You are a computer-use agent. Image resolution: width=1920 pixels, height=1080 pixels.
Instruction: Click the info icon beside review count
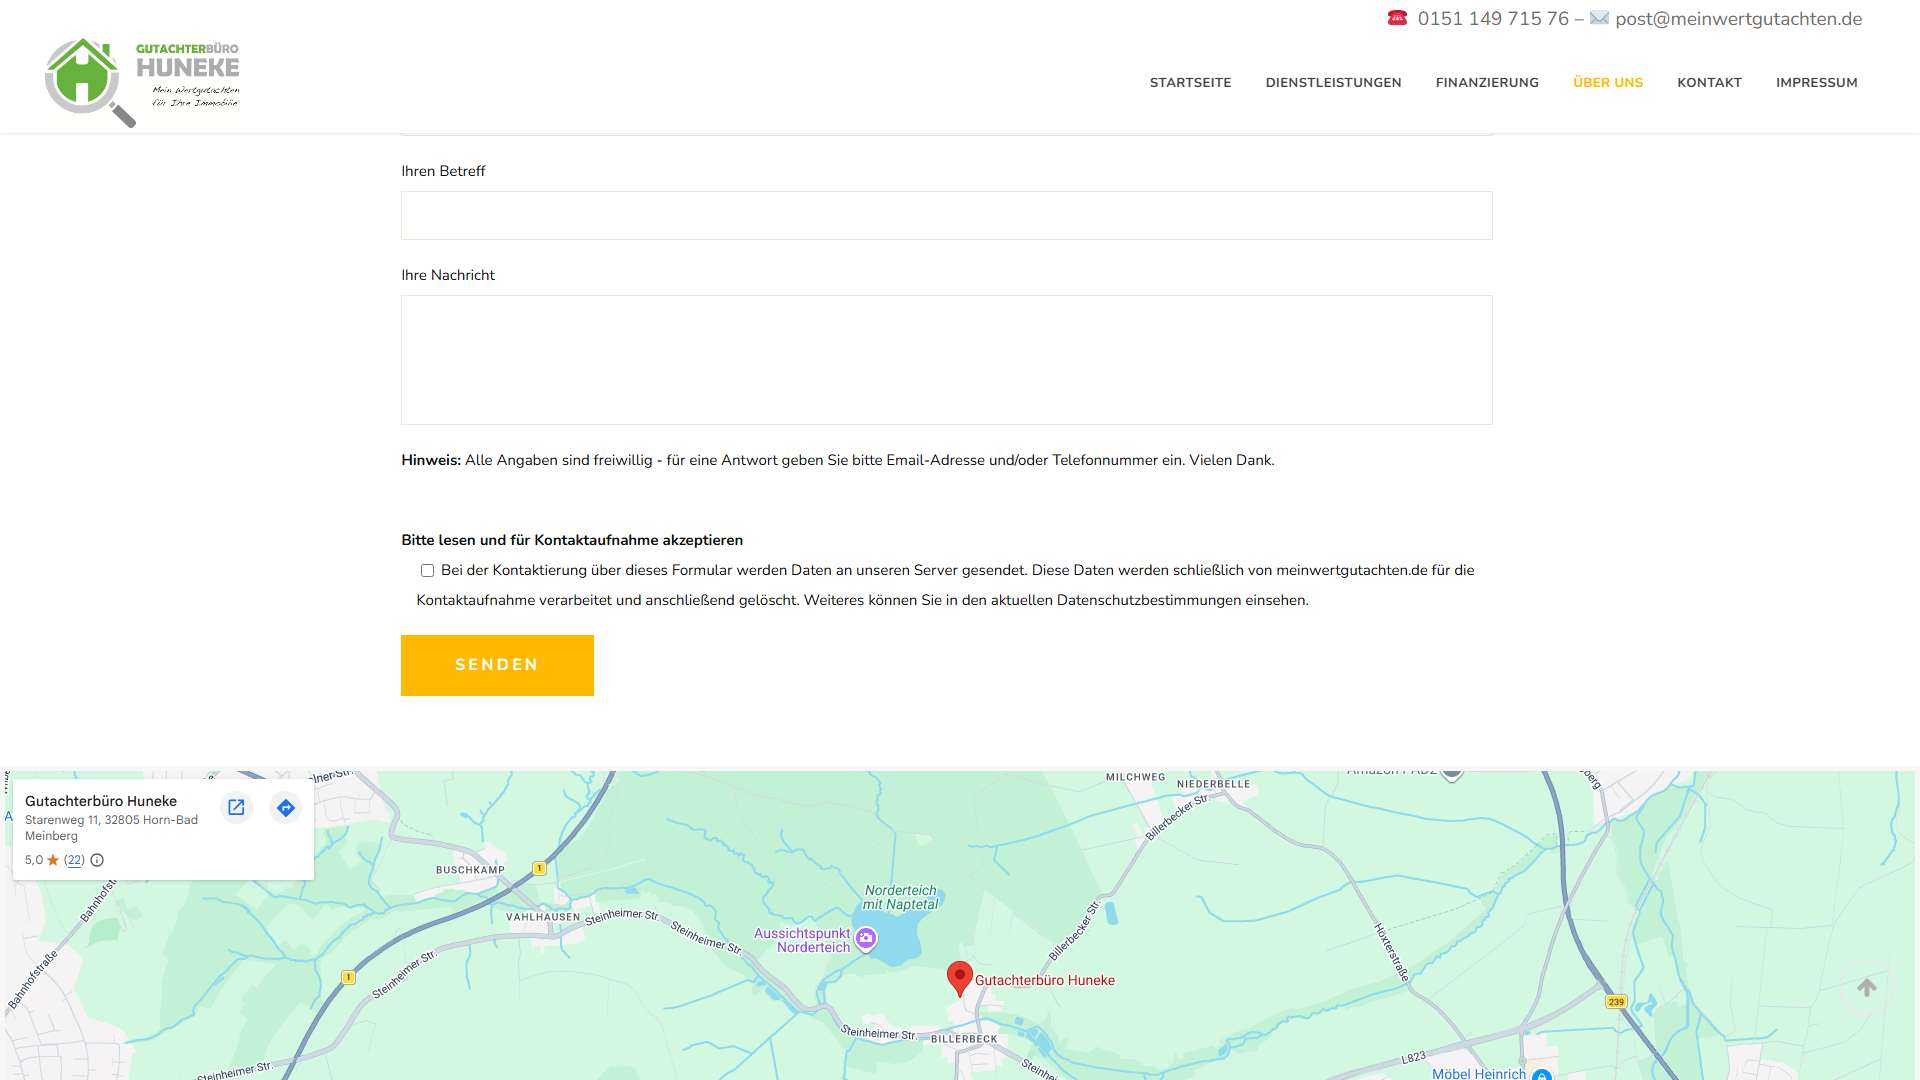pyautogui.click(x=97, y=860)
